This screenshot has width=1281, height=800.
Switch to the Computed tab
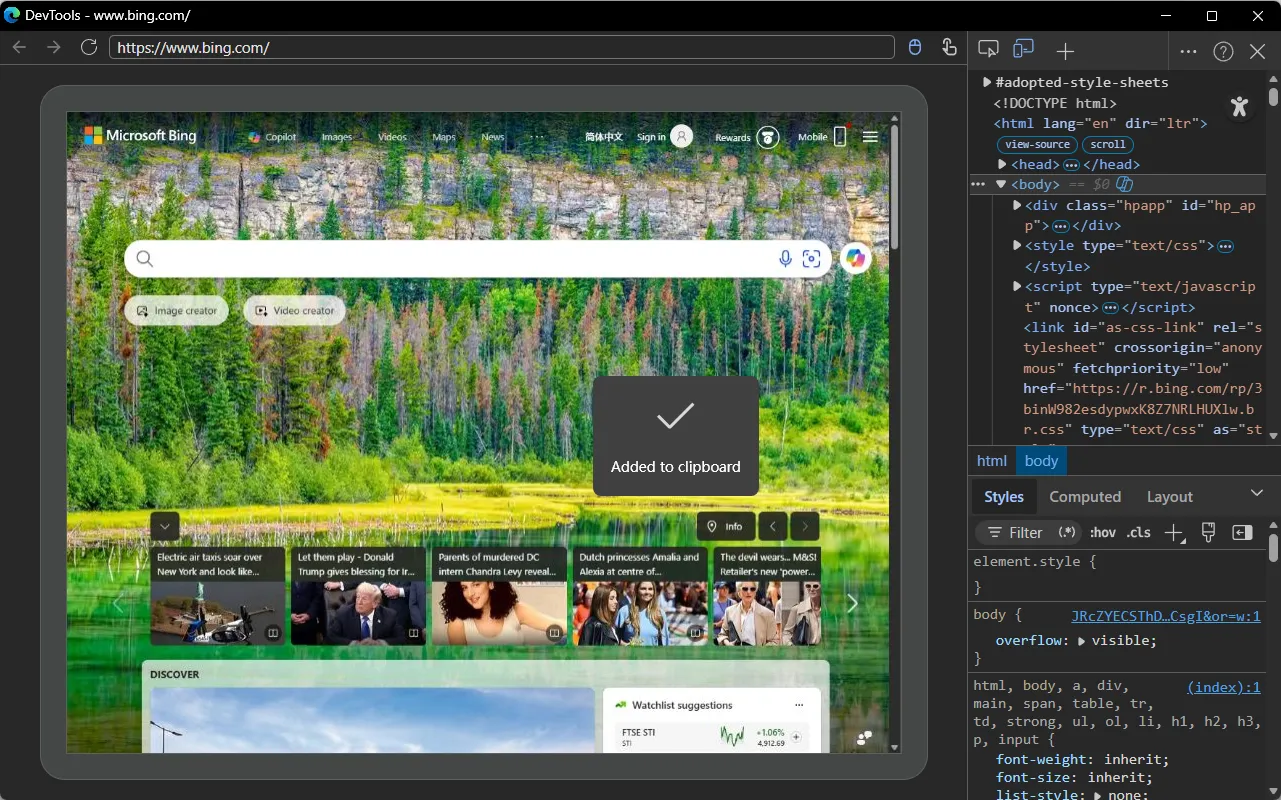(x=1085, y=497)
